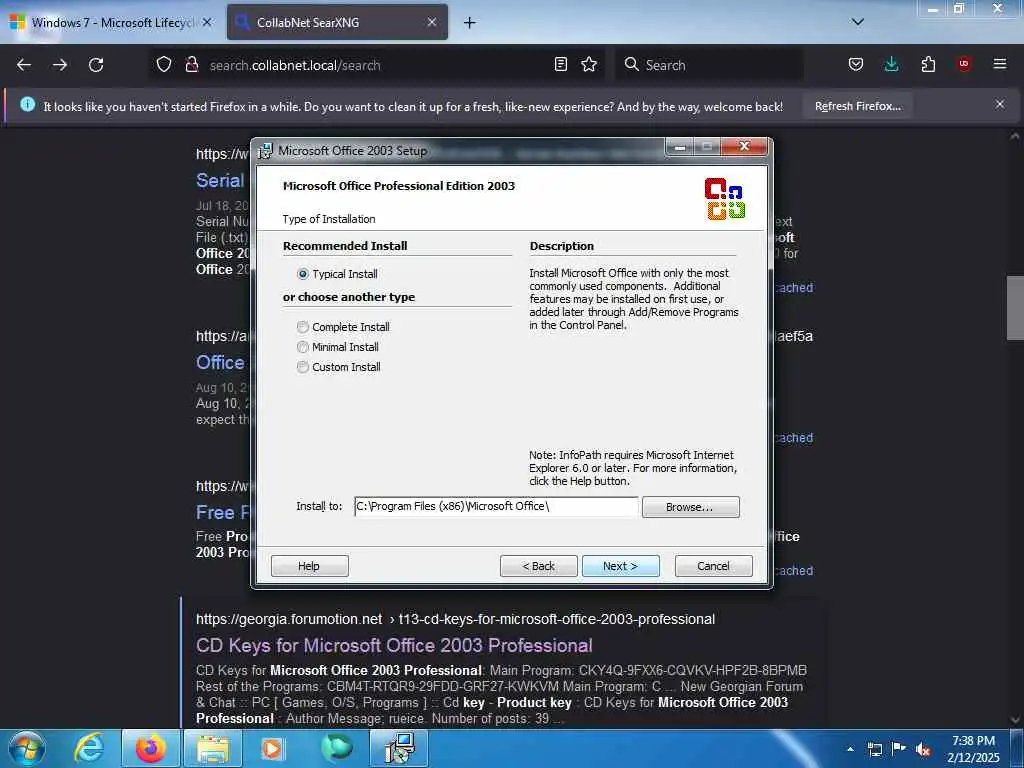
Task: Bookmark this page with the star icon
Action: click(x=589, y=65)
